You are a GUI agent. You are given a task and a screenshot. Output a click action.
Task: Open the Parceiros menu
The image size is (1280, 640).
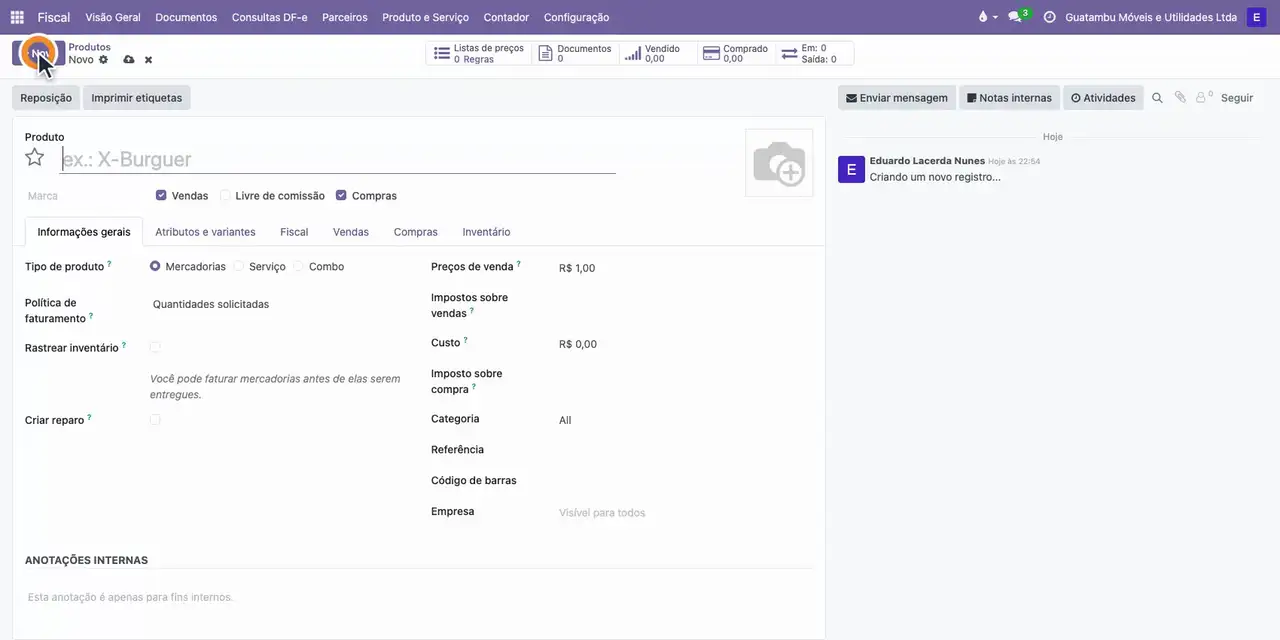(345, 17)
